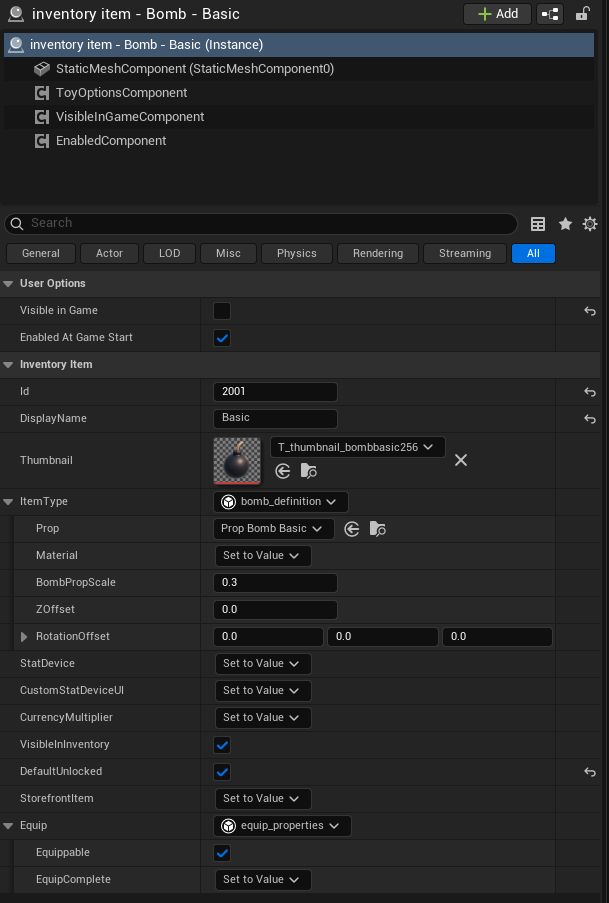Collapse the Equip property arrow
The image size is (609, 903).
8,826
